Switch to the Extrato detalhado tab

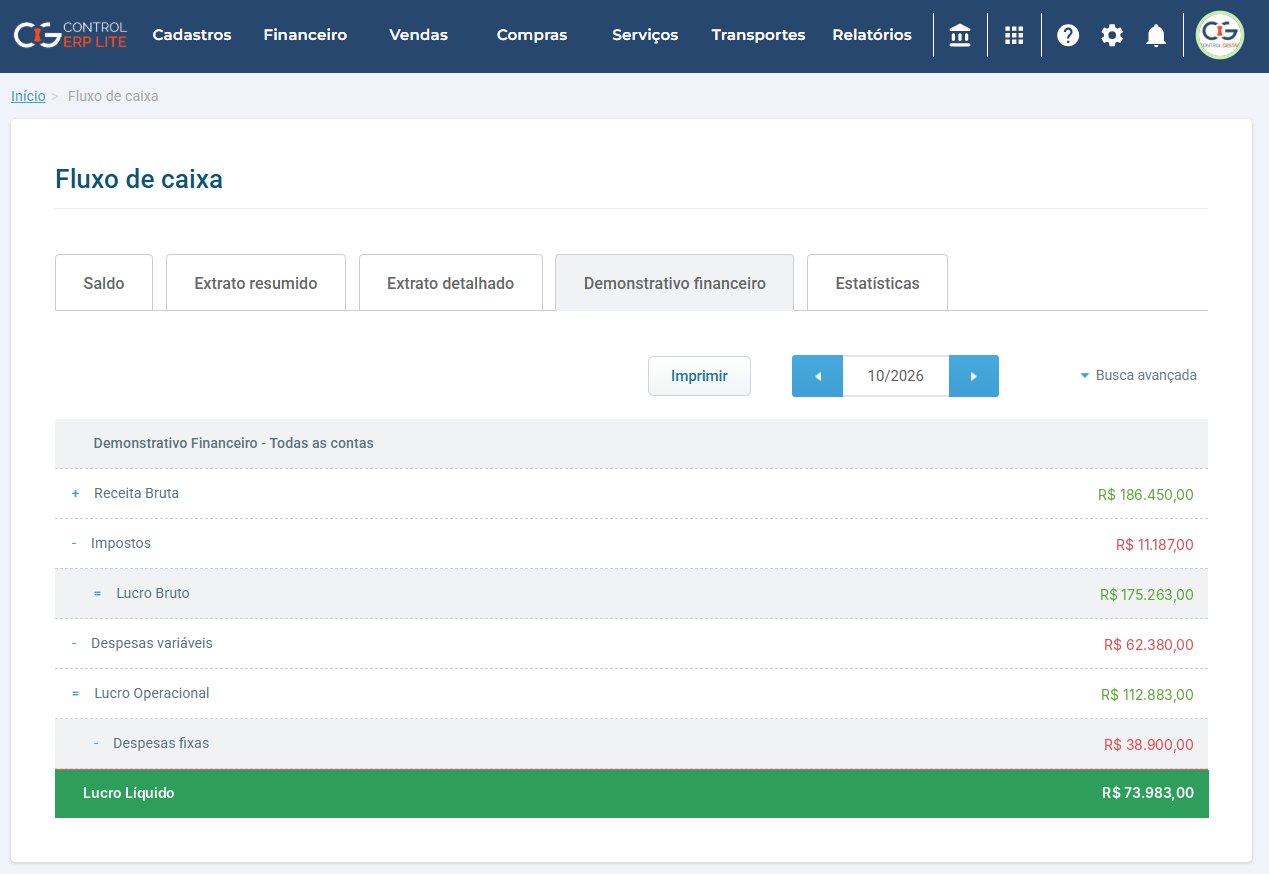[x=450, y=283]
